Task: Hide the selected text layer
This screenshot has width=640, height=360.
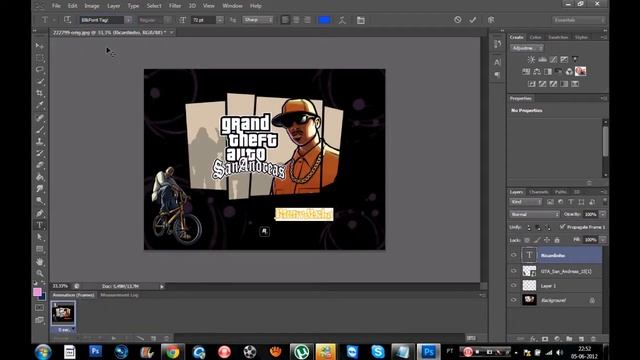Action: tap(513, 255)
